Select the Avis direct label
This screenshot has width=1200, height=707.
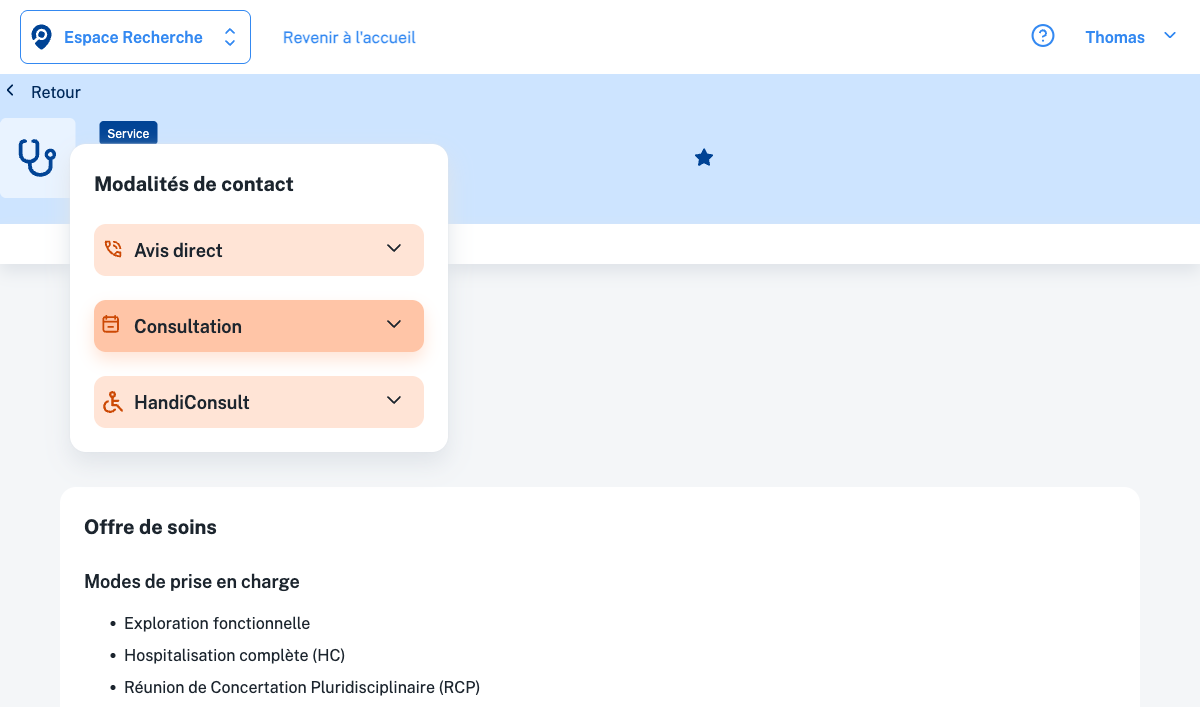[x=179, y=251]
